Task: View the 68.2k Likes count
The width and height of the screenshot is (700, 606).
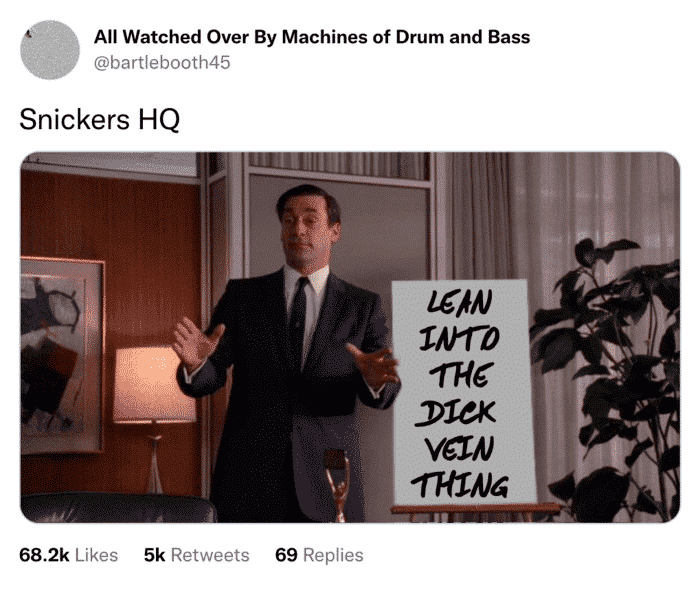Action: [68, 555]
